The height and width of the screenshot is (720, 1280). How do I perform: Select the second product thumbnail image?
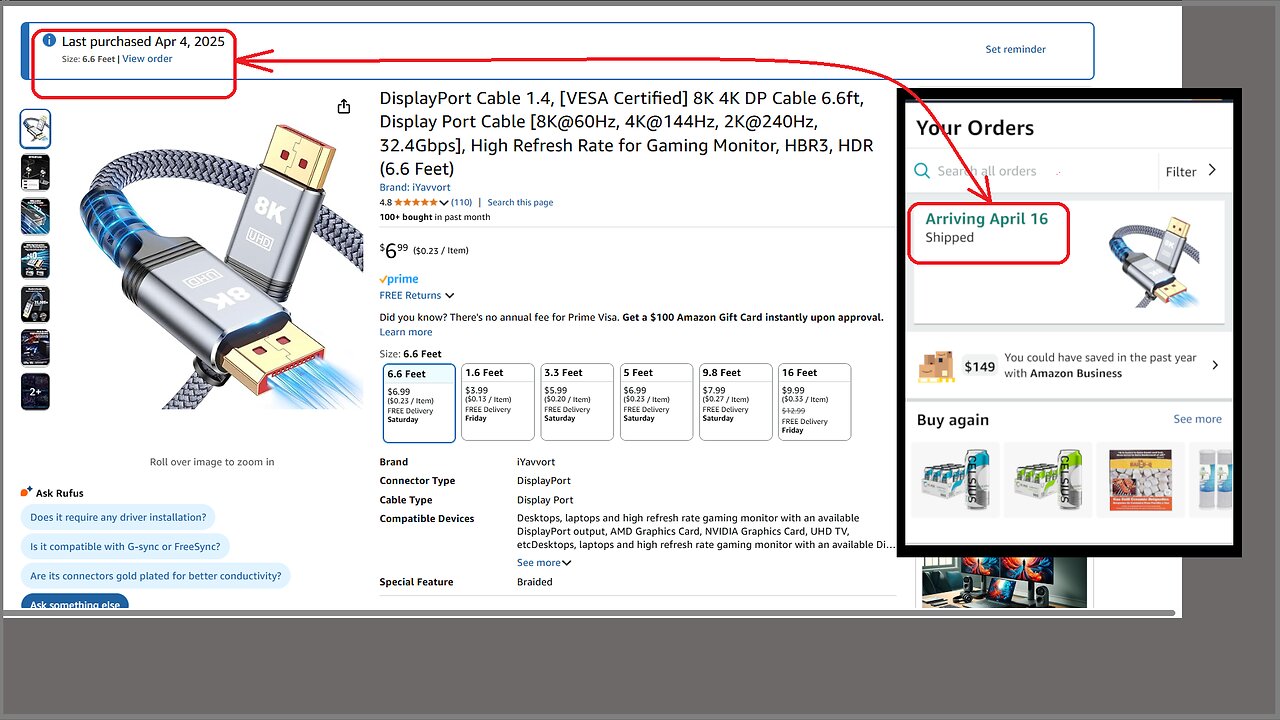[x=35, y=172]
